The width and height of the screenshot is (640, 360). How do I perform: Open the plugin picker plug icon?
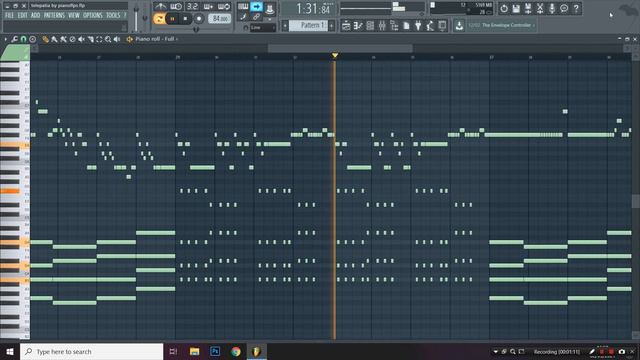(418, 26)
